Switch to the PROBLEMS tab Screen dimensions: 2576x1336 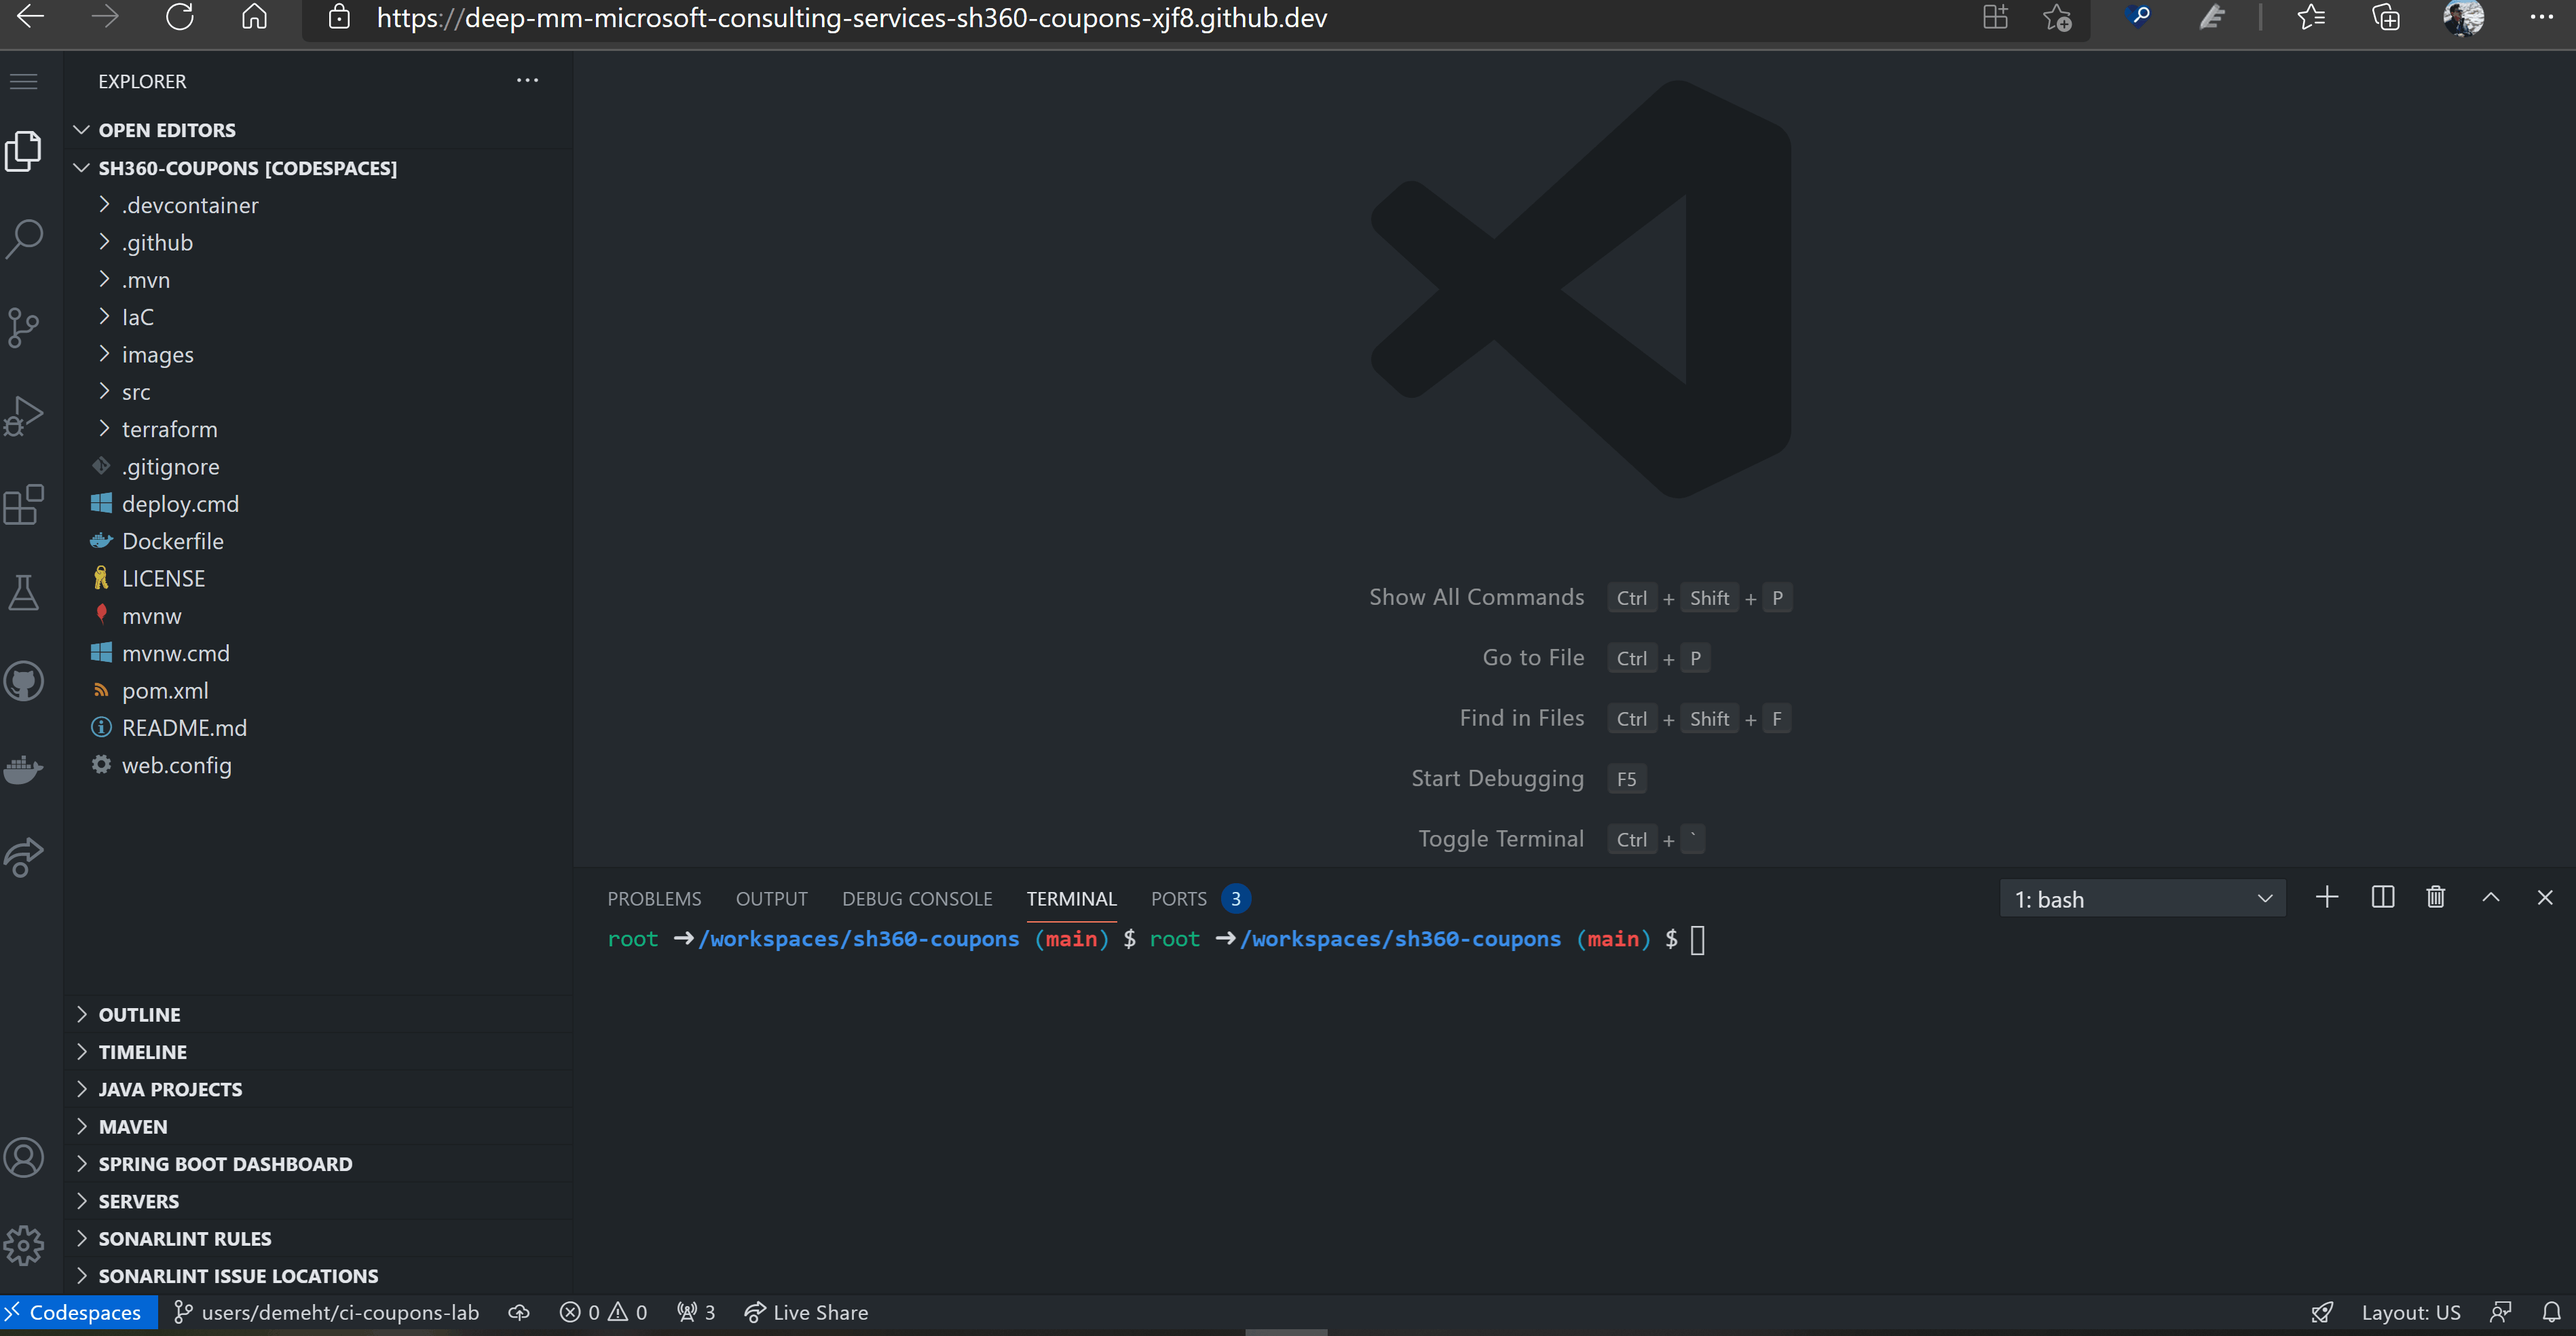point(654,898)
